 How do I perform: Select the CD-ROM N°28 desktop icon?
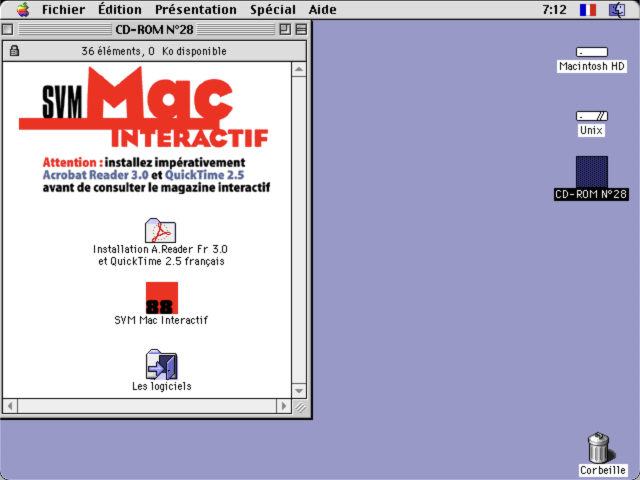[591, 171]
